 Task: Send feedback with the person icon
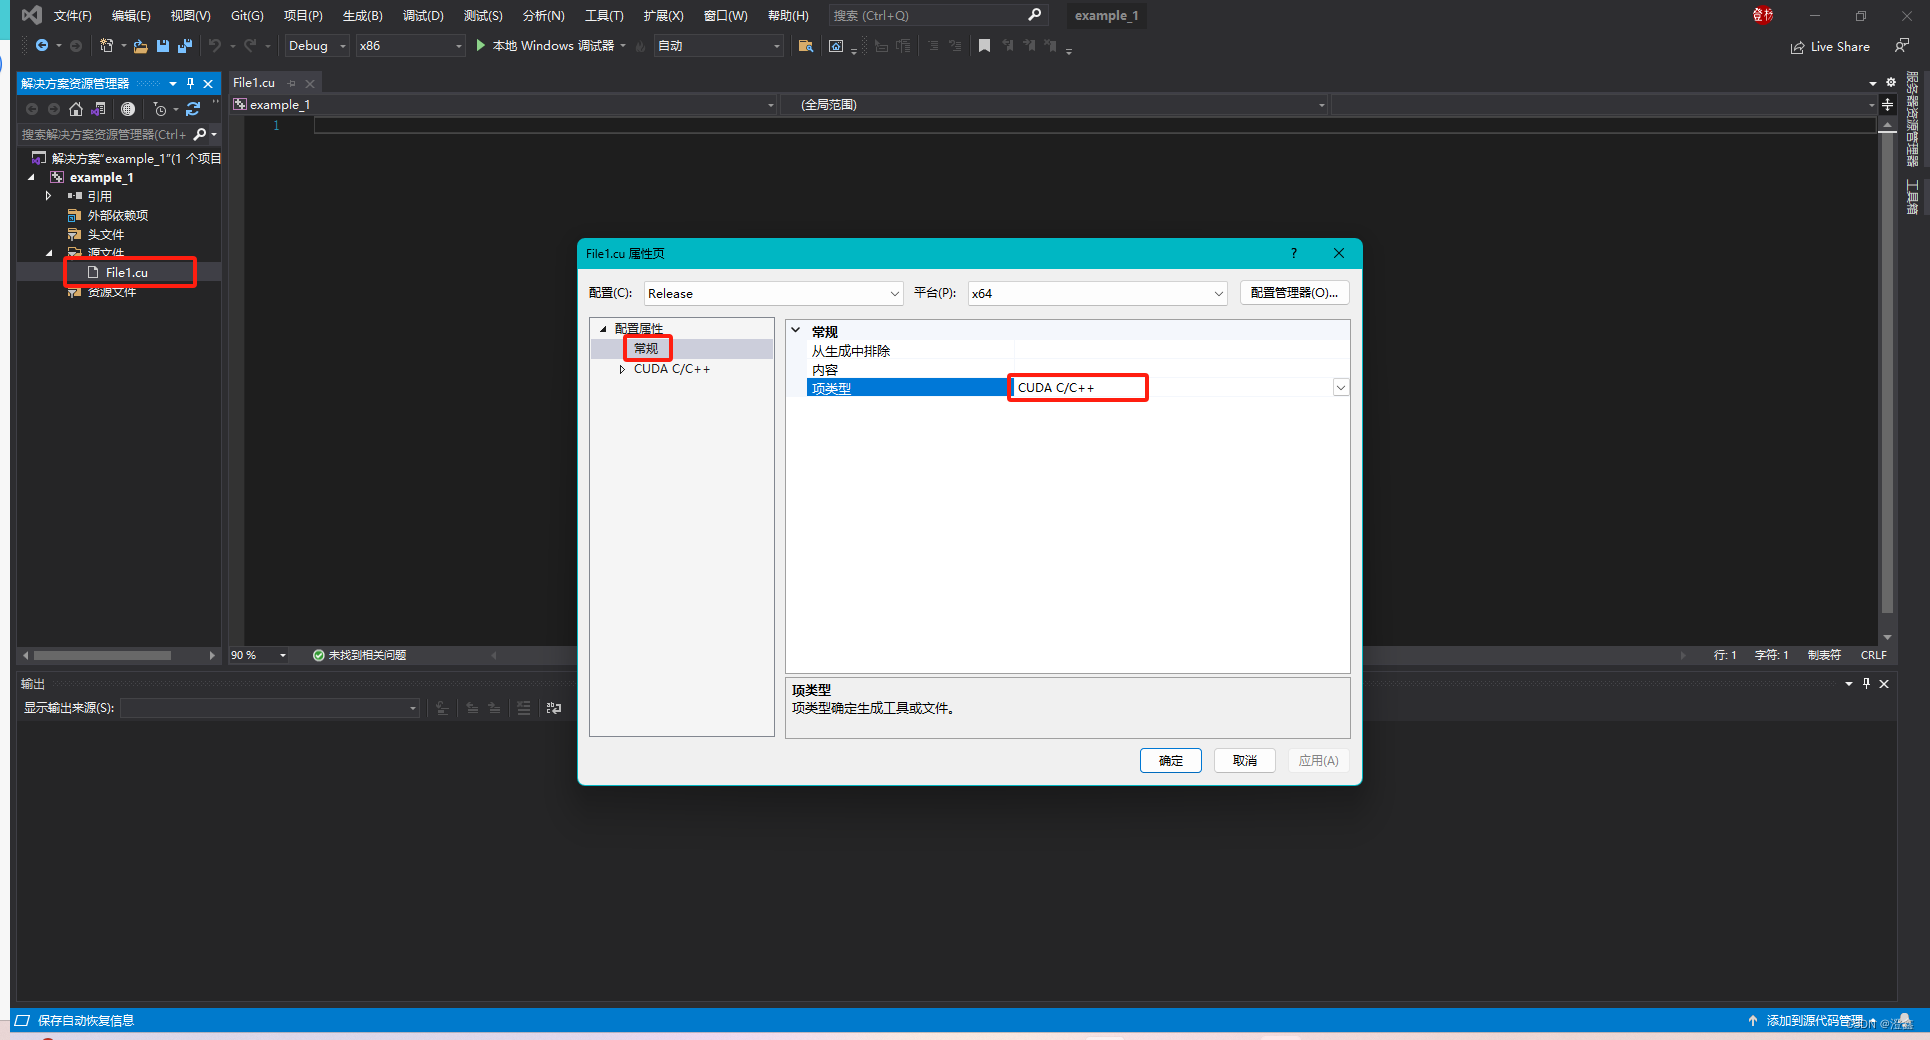pos(1901,46)
